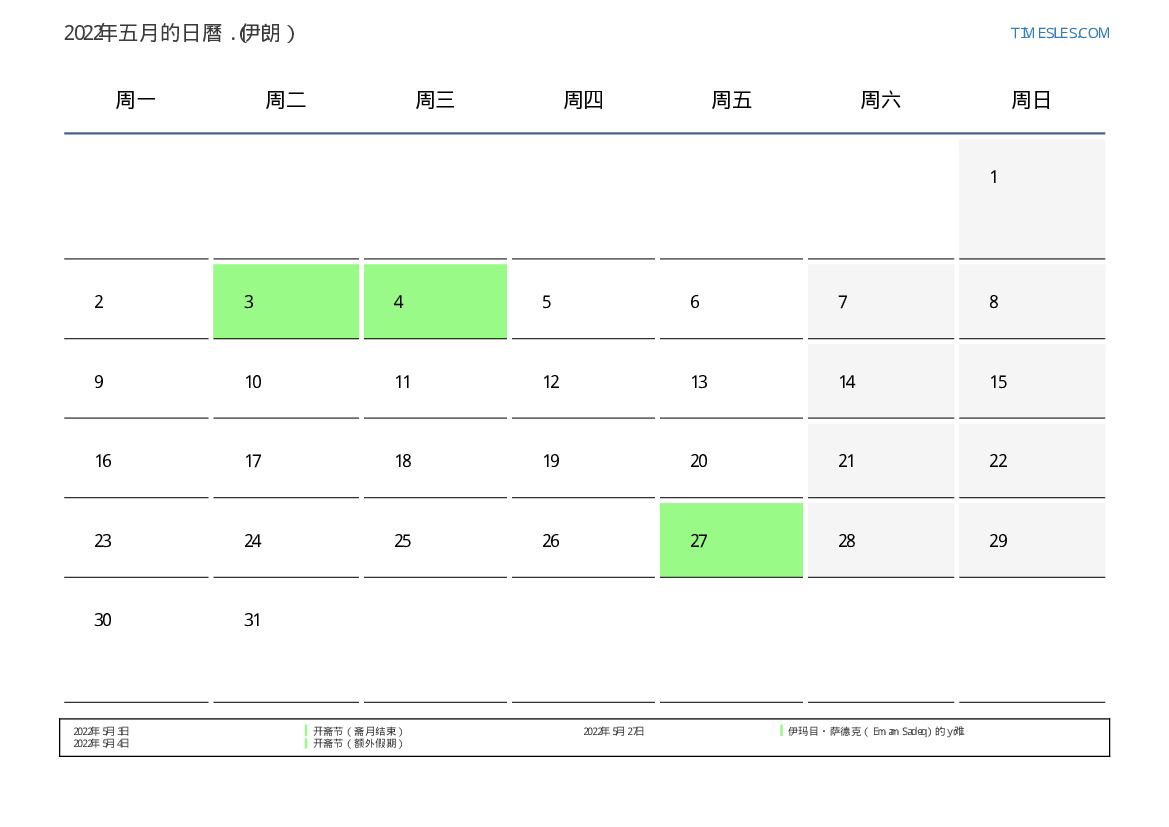This screenshot has height=827, width=1169.
Task: Select Saturday day 21
Action: (x=880, y=461)
